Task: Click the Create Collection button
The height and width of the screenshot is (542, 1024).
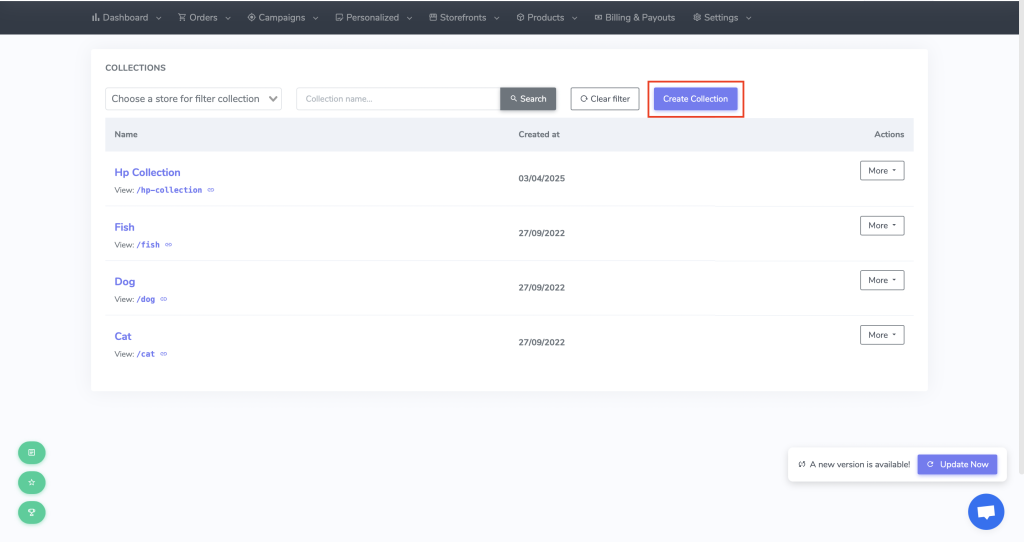Action: 695,99
